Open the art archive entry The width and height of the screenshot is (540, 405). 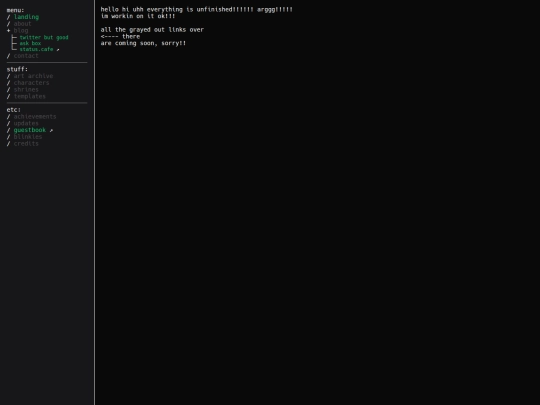point(33,76)
